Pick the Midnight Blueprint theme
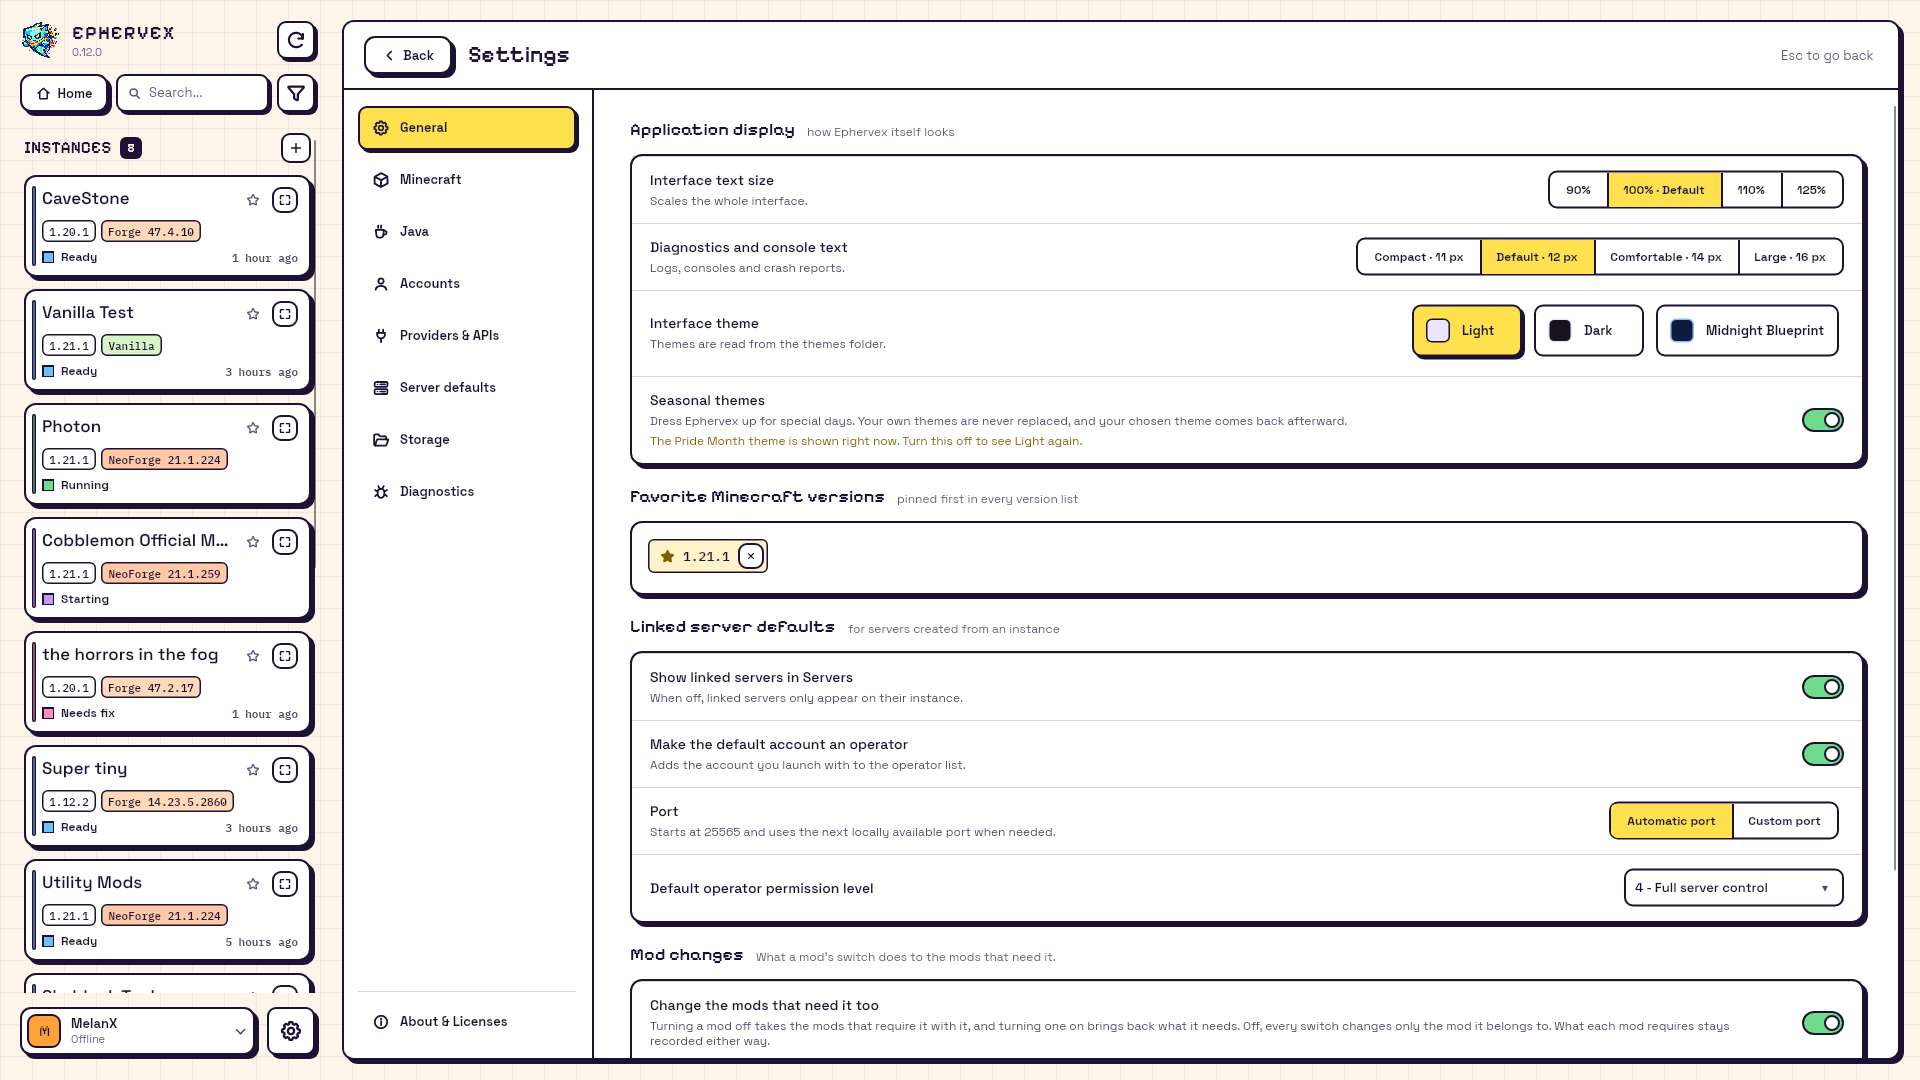Viewport: 1920px width, 1080px height. tap(1746, 331)
